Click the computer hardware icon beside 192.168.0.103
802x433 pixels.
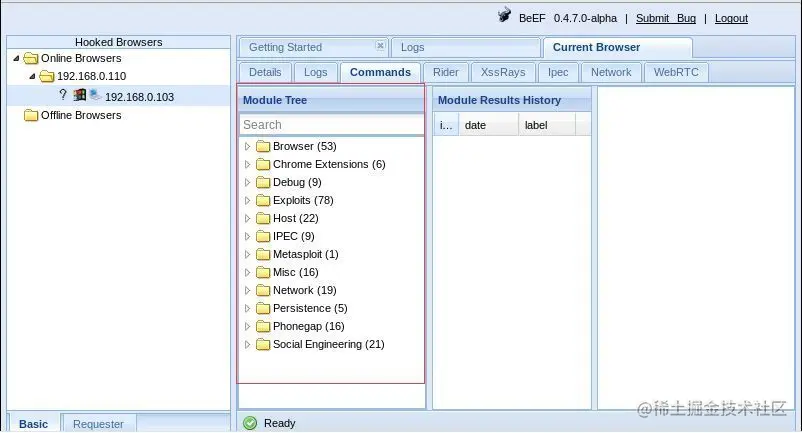pyautogui.click(x=95, y=95)
